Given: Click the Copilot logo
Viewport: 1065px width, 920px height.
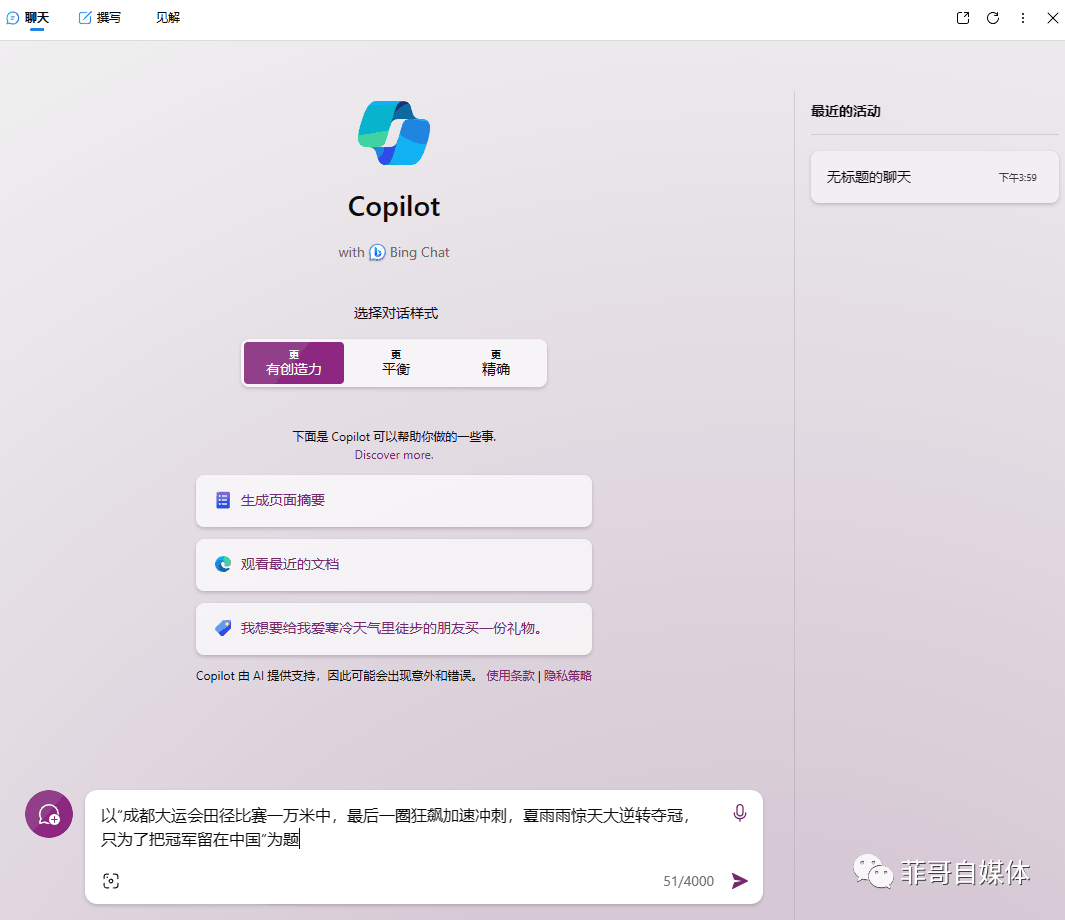Looking at the screenshot, I should click(394, 133).
